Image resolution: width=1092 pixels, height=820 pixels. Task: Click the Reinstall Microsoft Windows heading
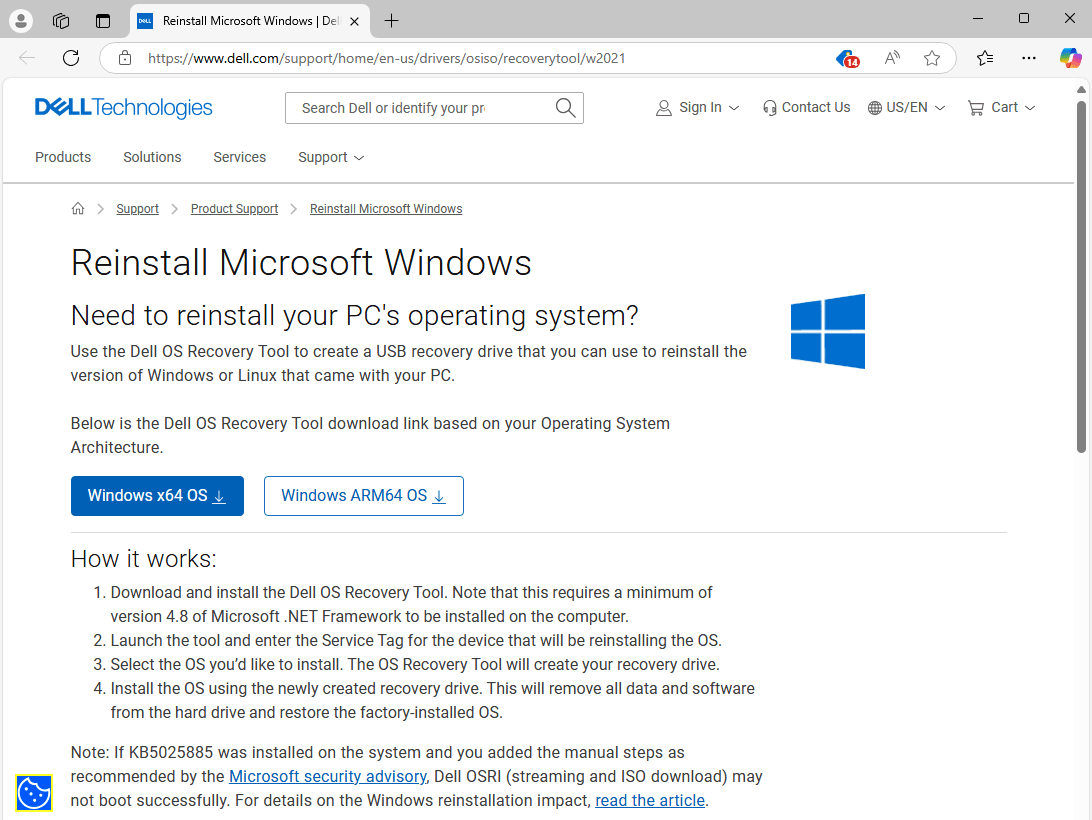301,263
